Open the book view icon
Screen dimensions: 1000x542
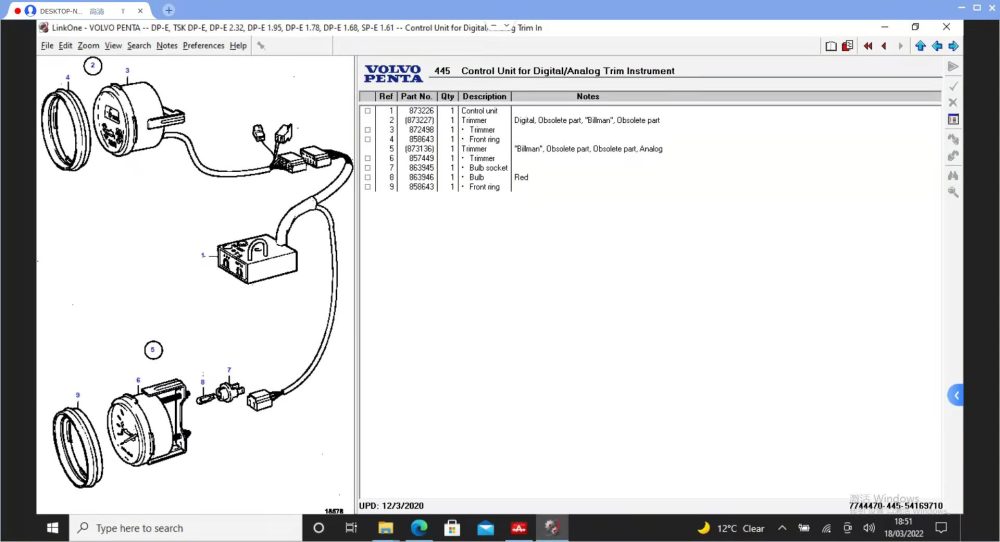point(830,46)
